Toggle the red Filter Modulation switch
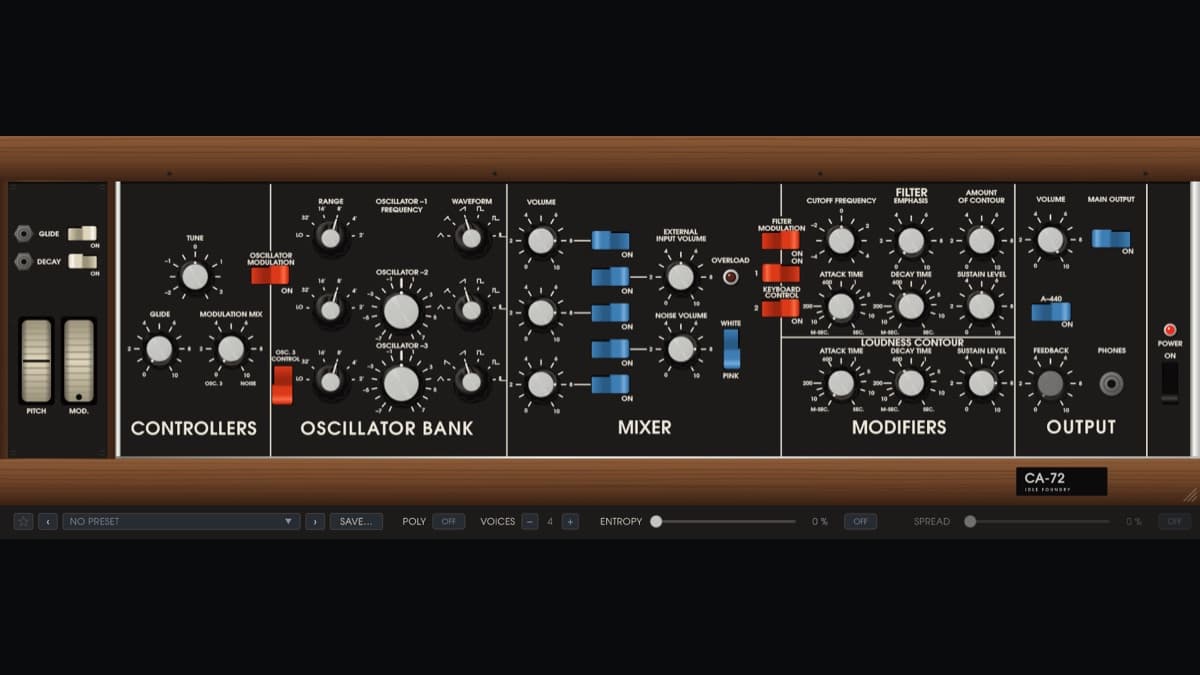This screenshot has width=1200, height=675. tap(780, 240)
